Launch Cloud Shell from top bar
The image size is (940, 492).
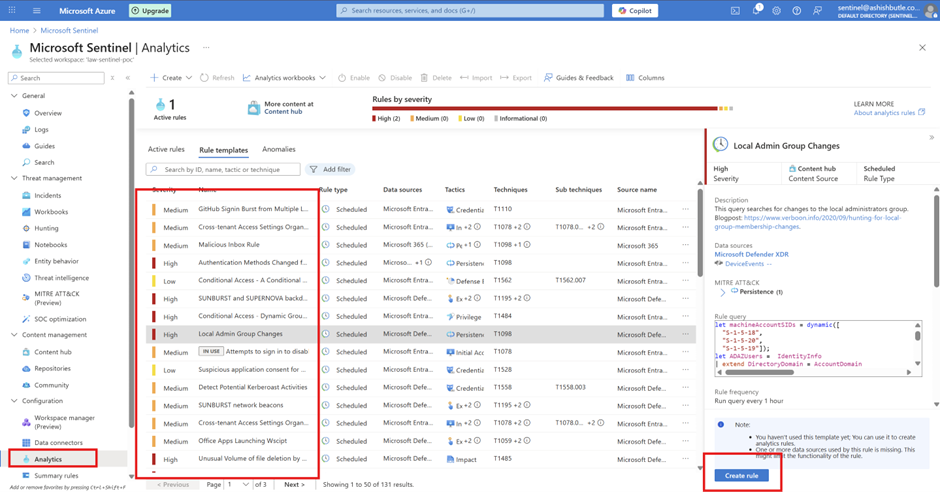click(x=735, y=11)
